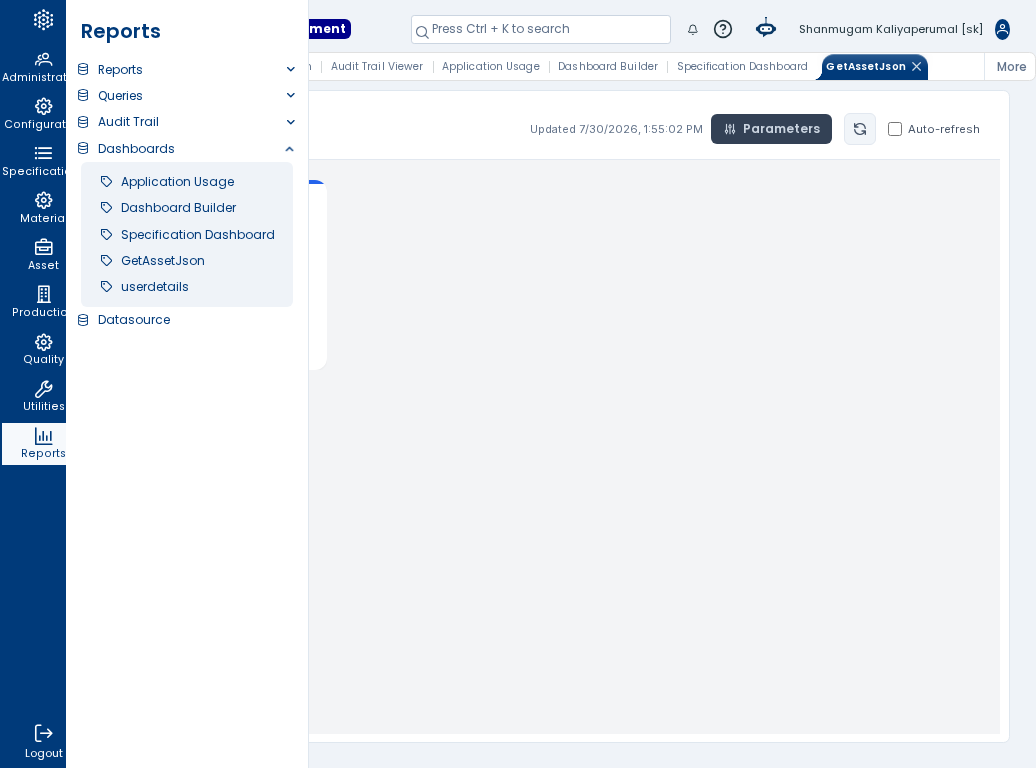Click the Reports panel heading

(x=120, y=31)
